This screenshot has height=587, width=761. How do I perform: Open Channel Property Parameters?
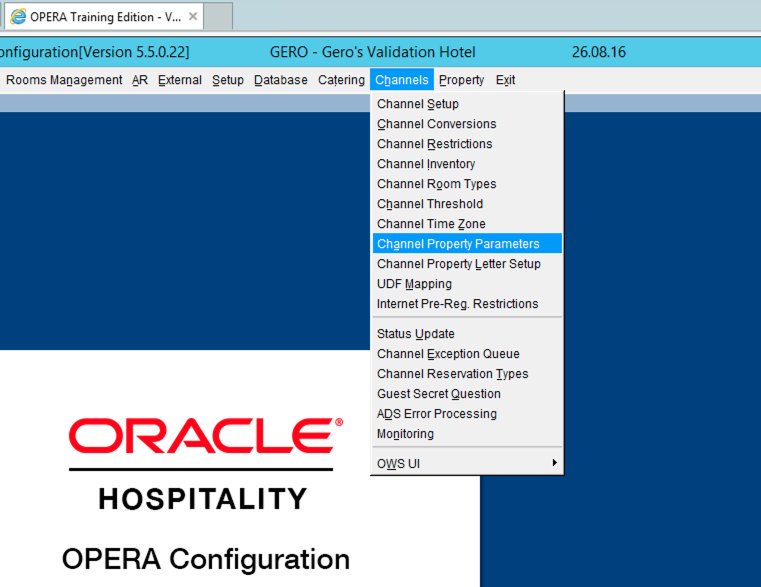467,243
